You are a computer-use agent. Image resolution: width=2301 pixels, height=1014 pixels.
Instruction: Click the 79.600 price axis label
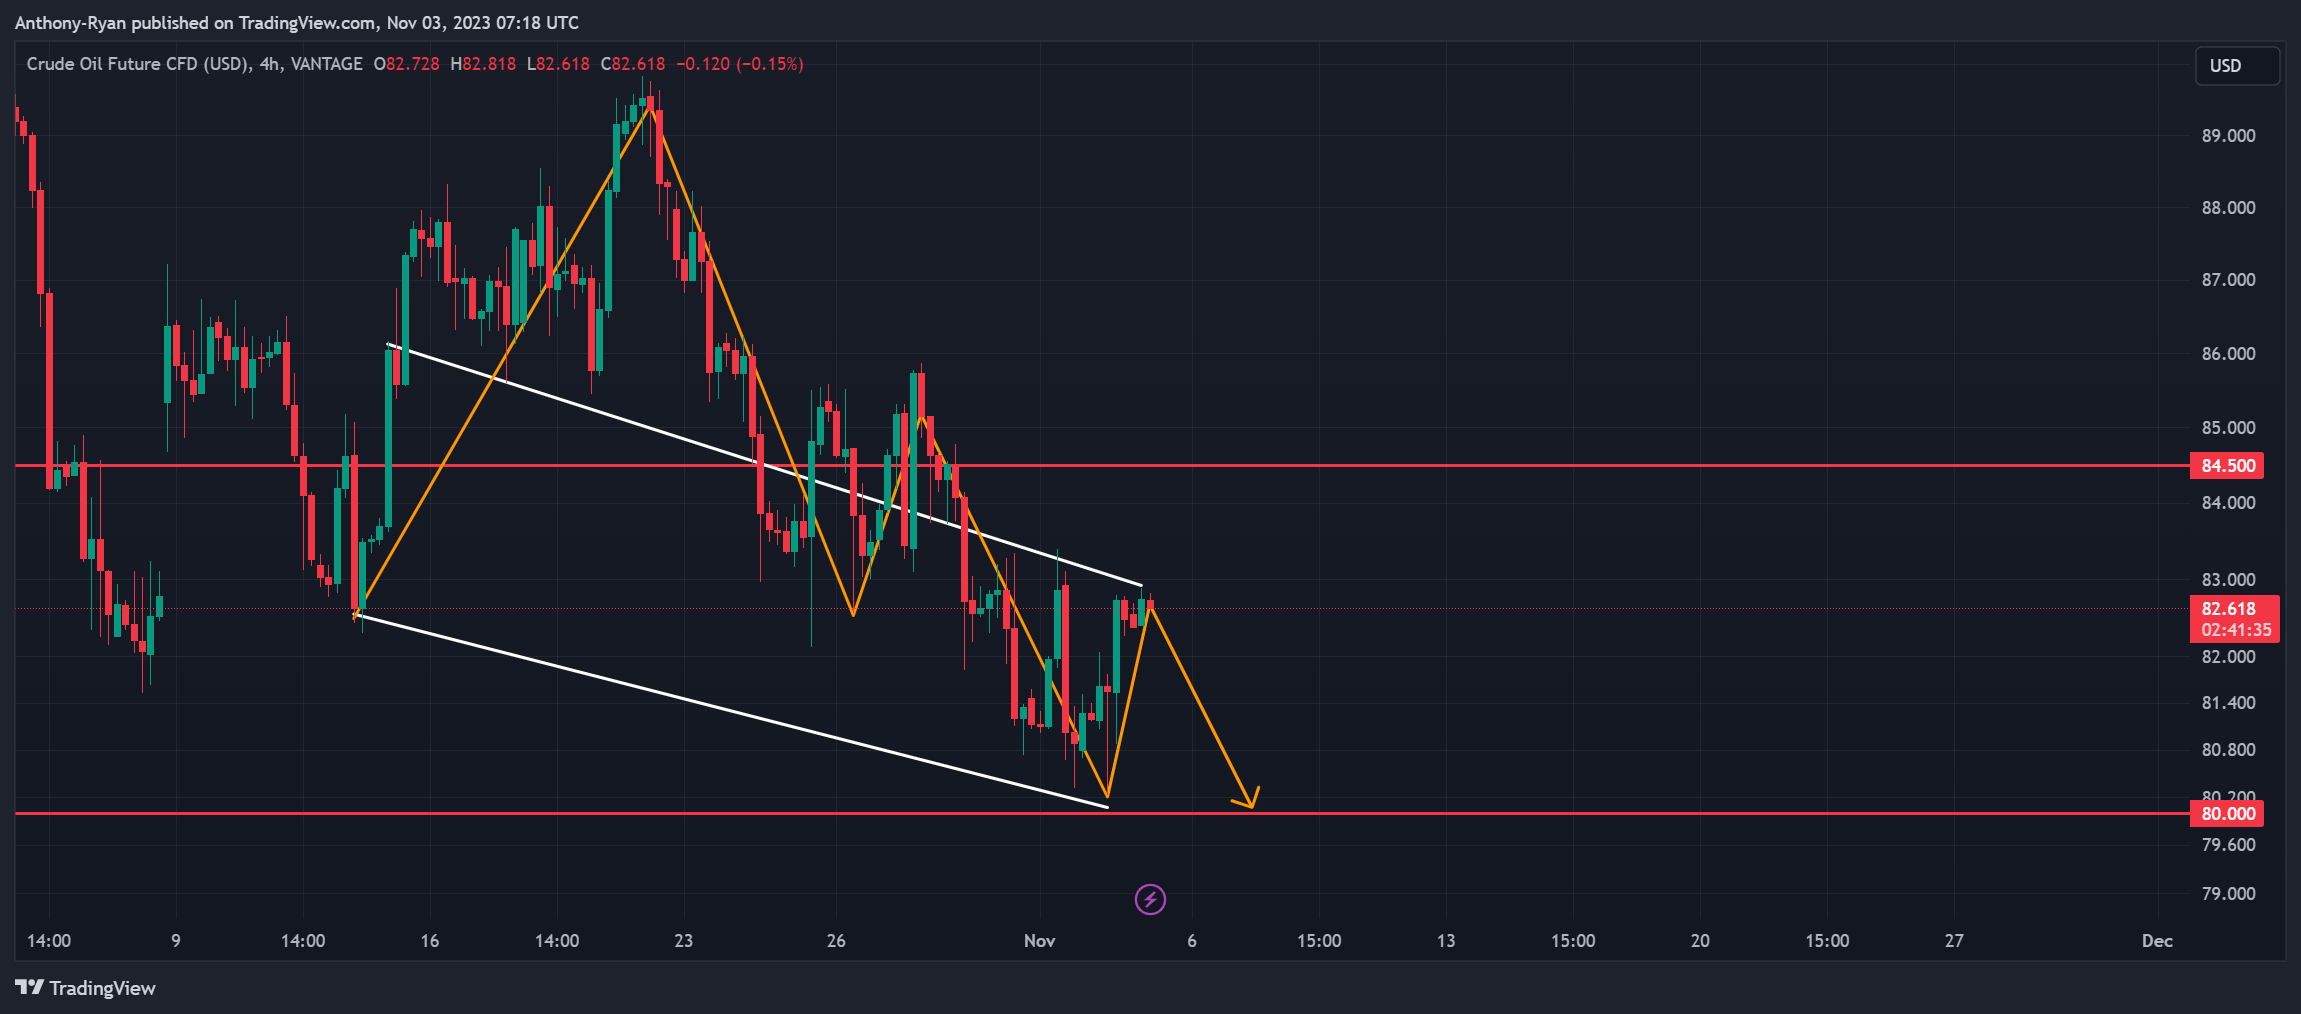2228,845
